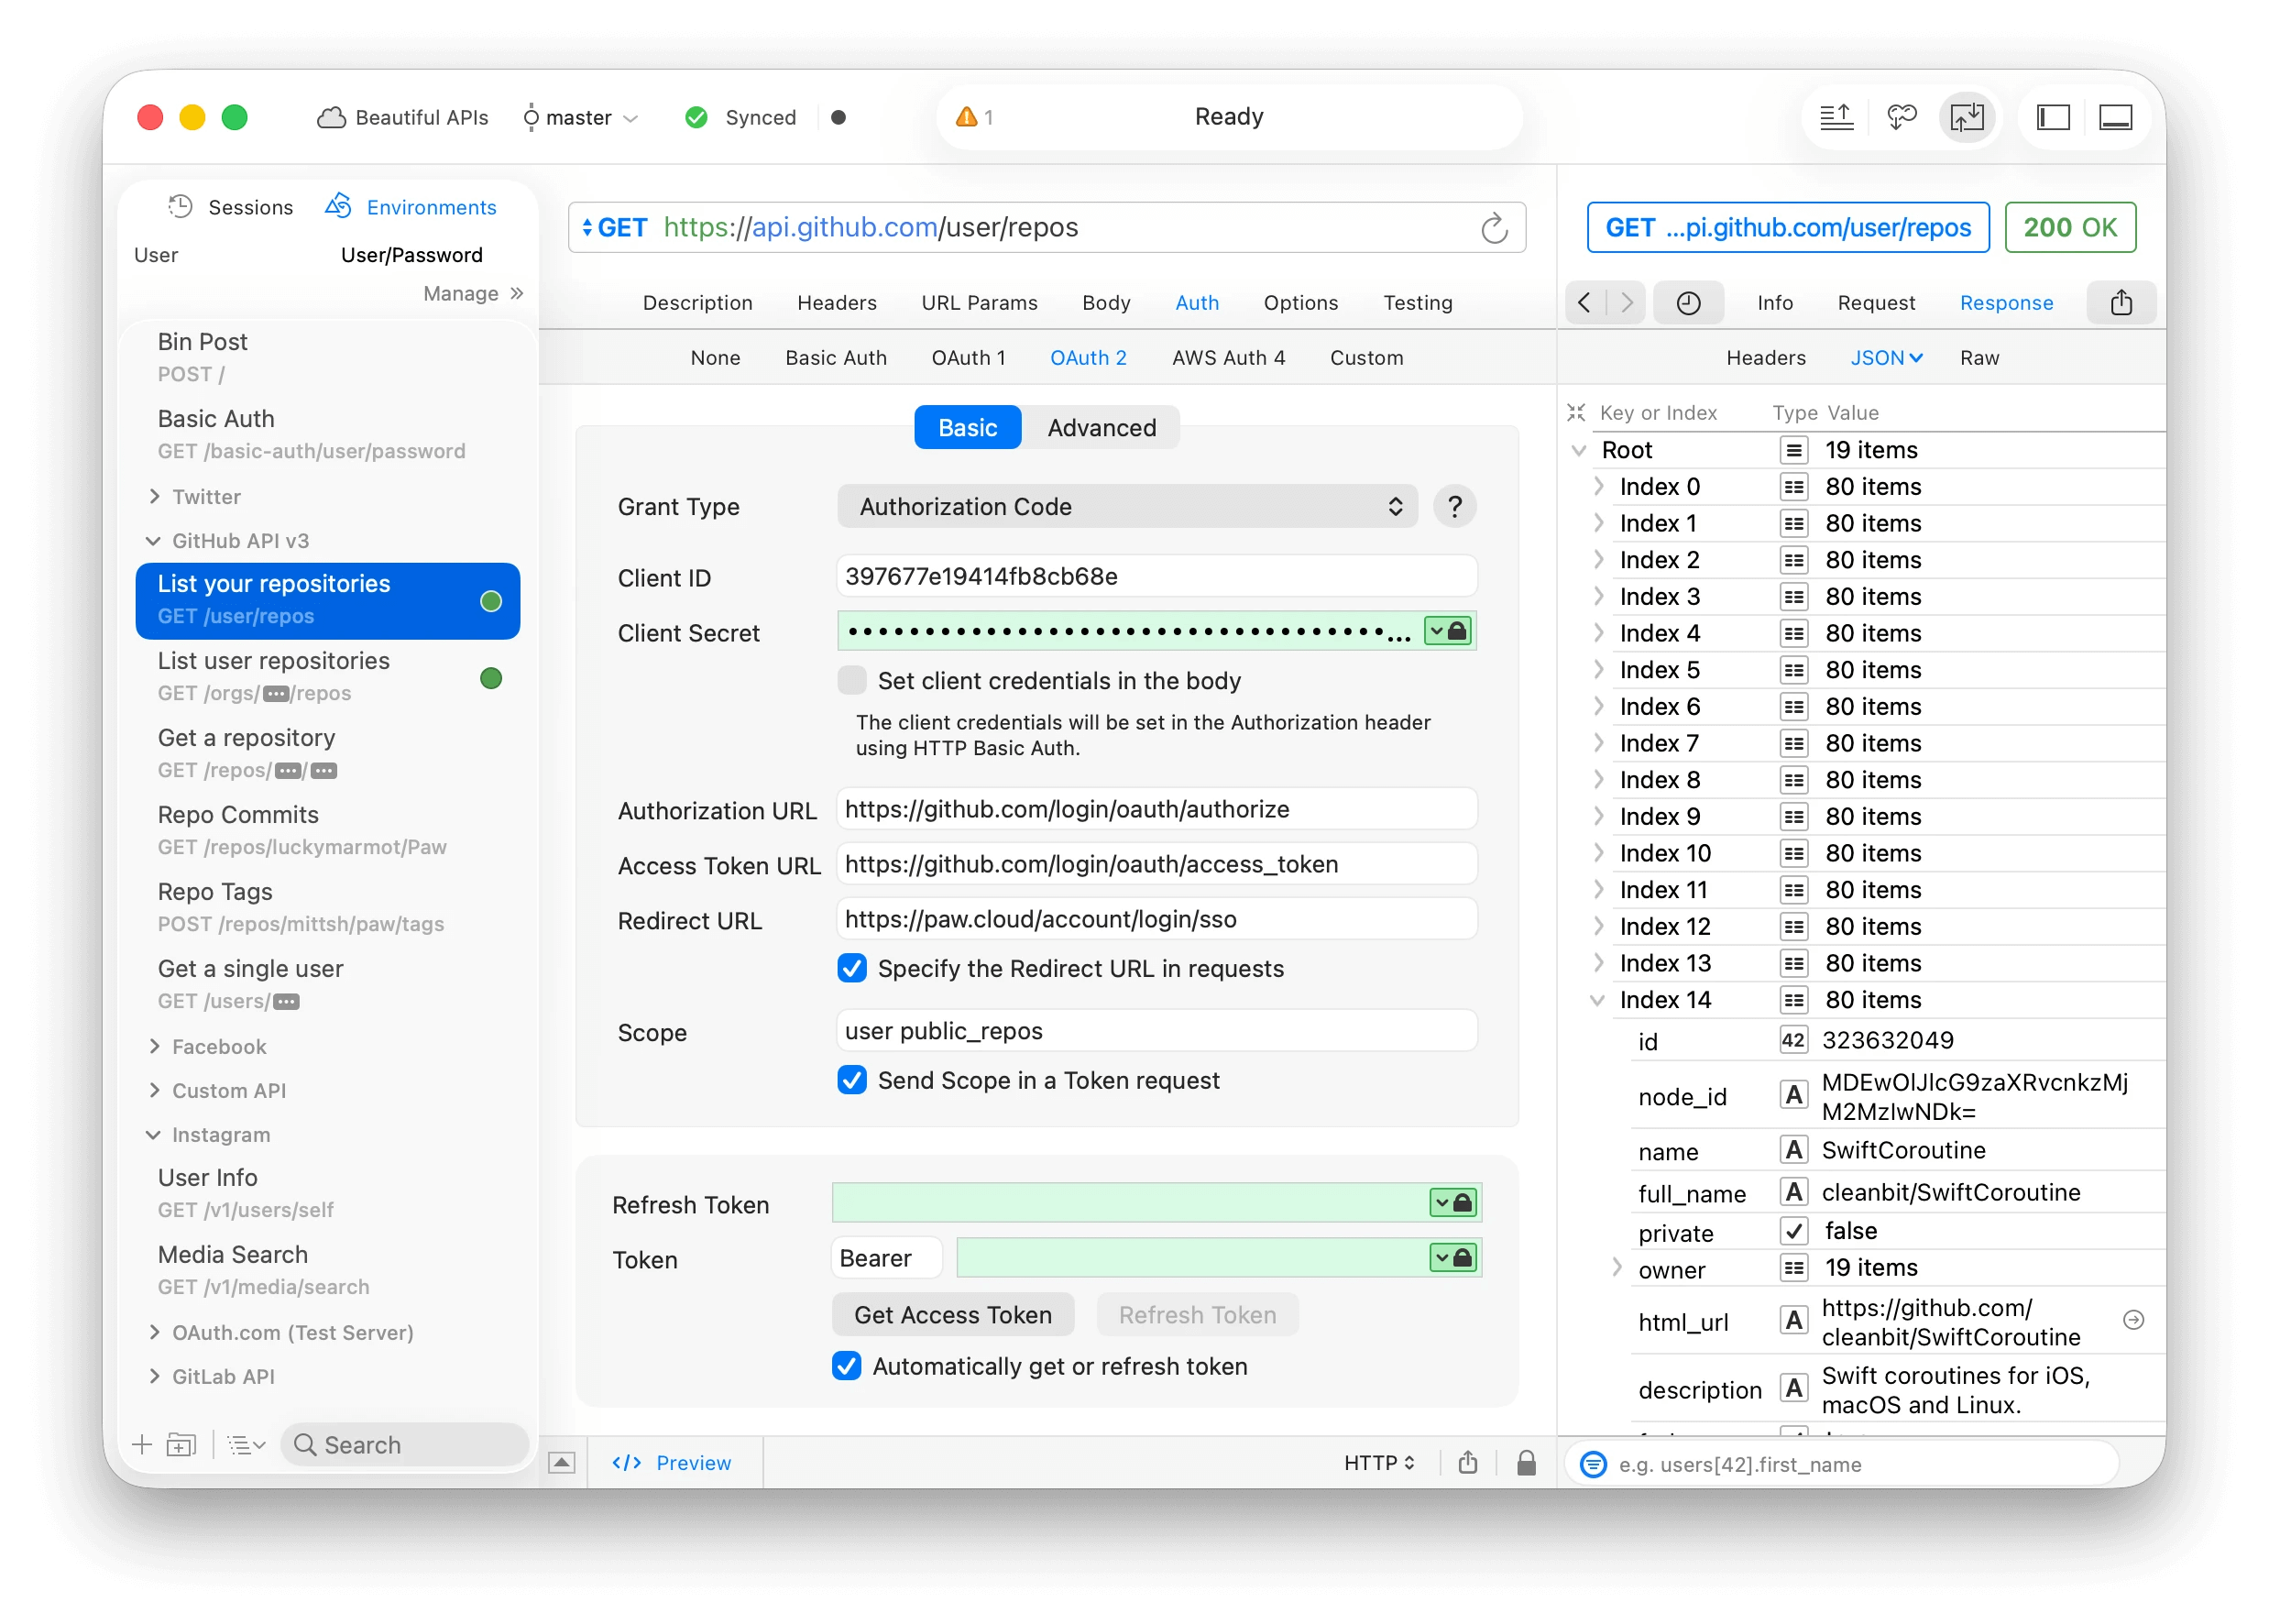The height and width of the screenshot is (1624, 2269).
Task: Expand Index 3 in JSON tree
Action: 1598,597
